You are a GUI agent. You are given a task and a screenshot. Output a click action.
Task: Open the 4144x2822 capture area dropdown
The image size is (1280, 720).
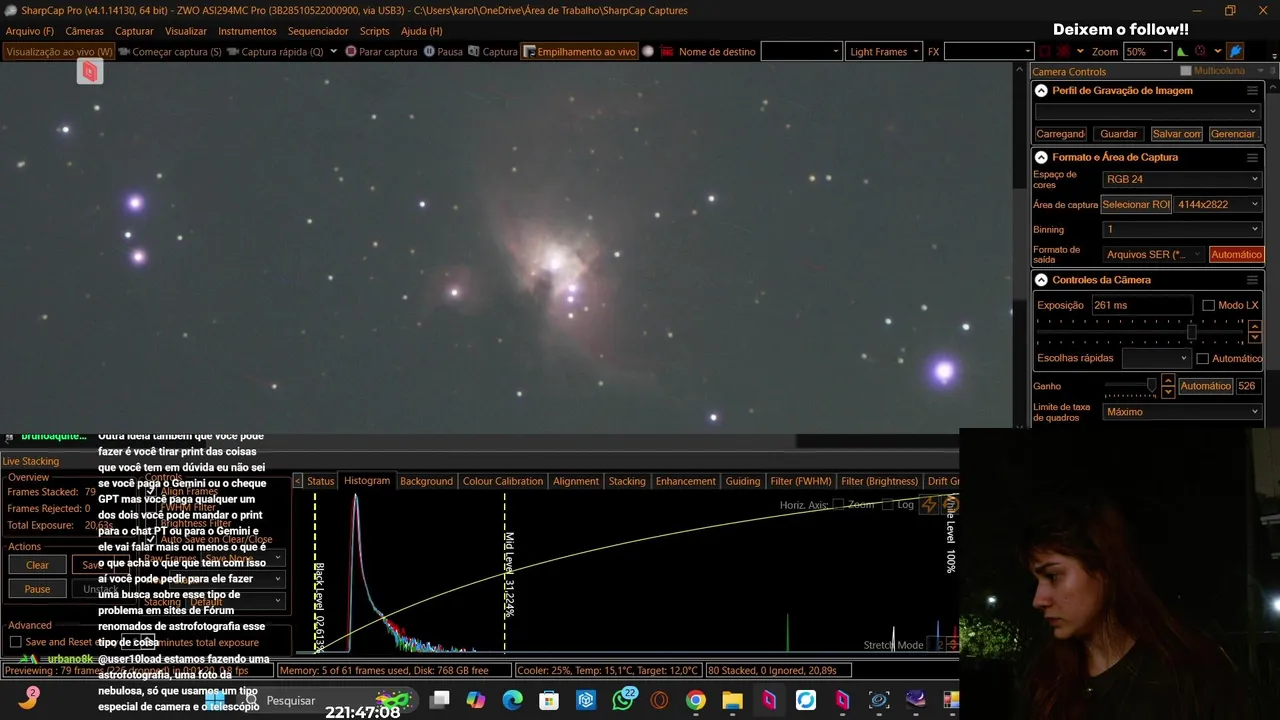[x=1217, y=205]
